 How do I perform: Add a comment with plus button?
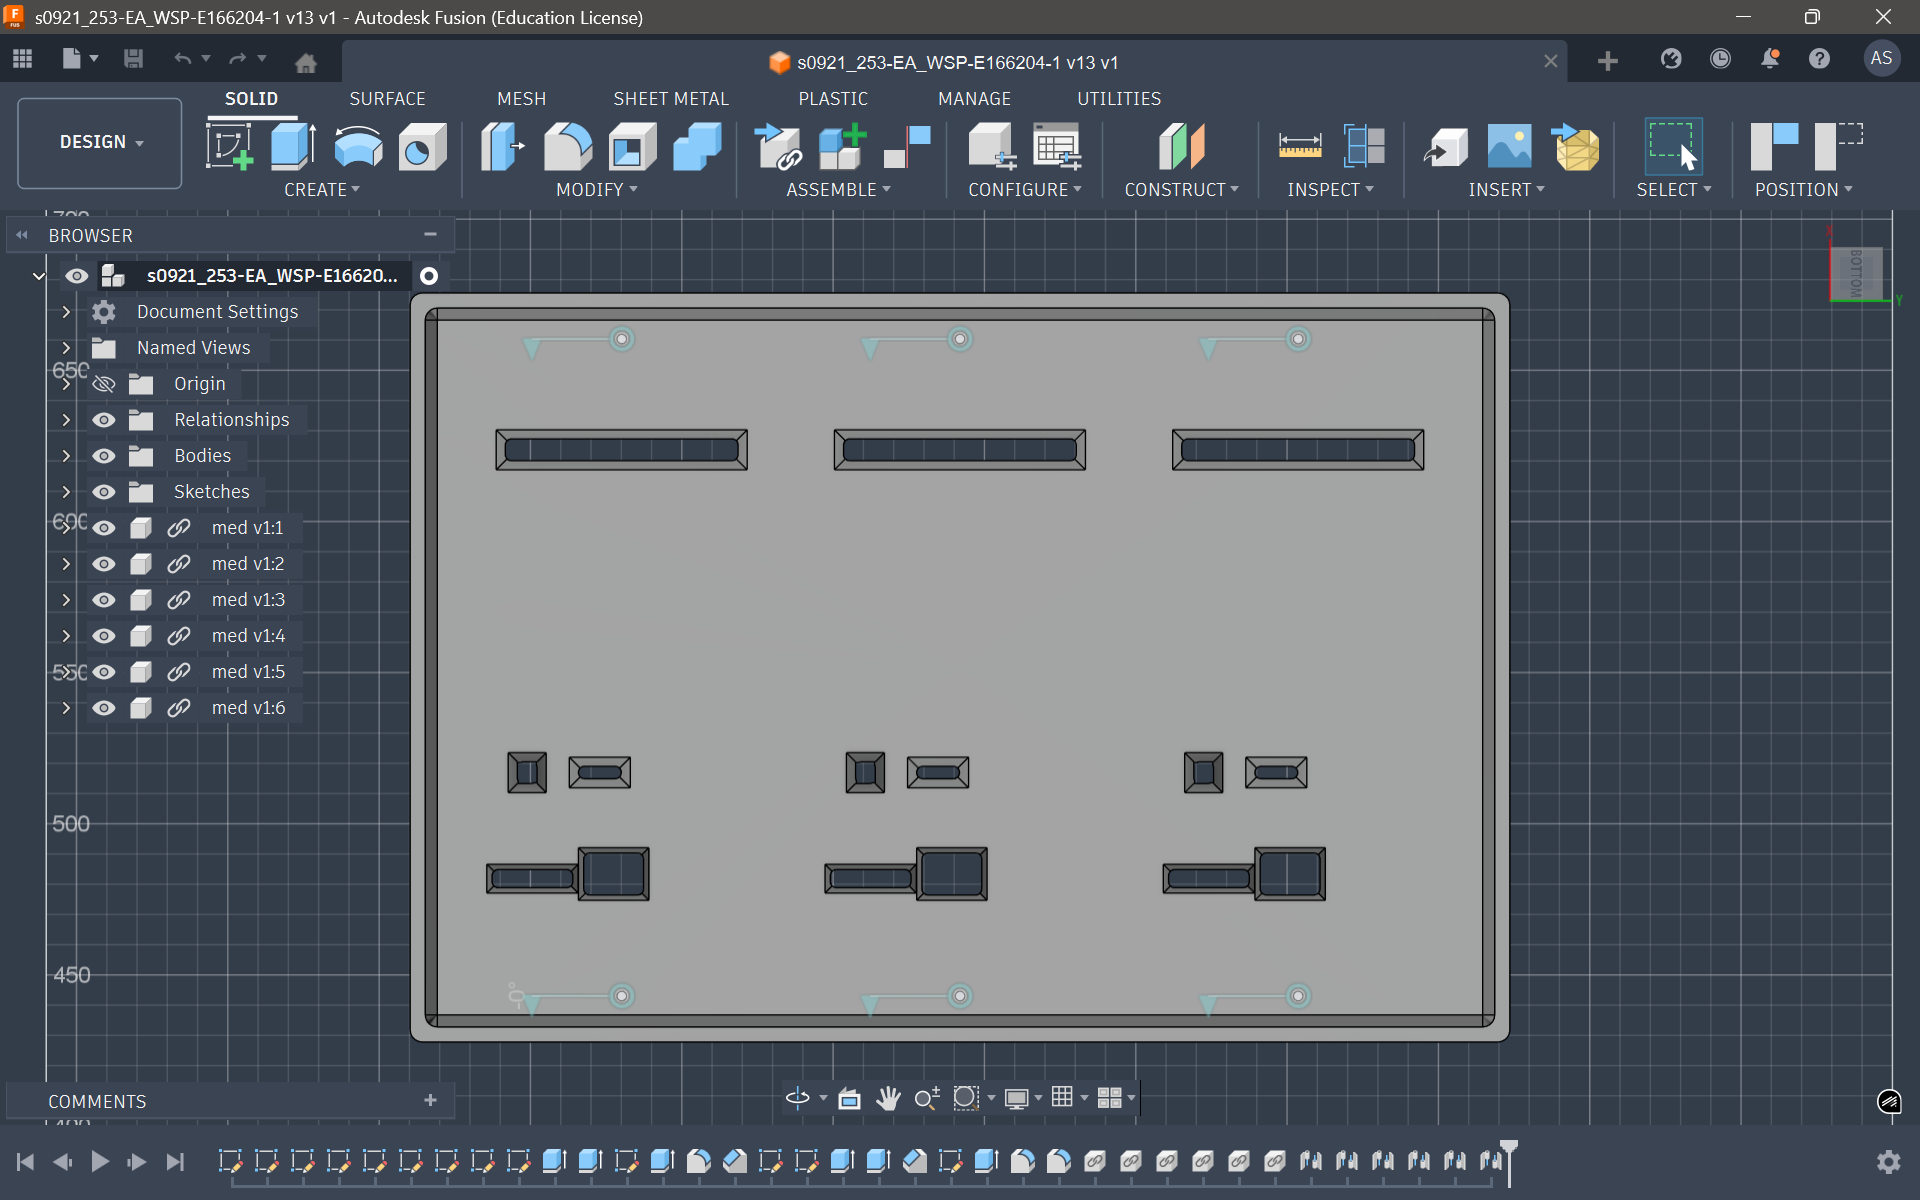[x=430, y=1100]
